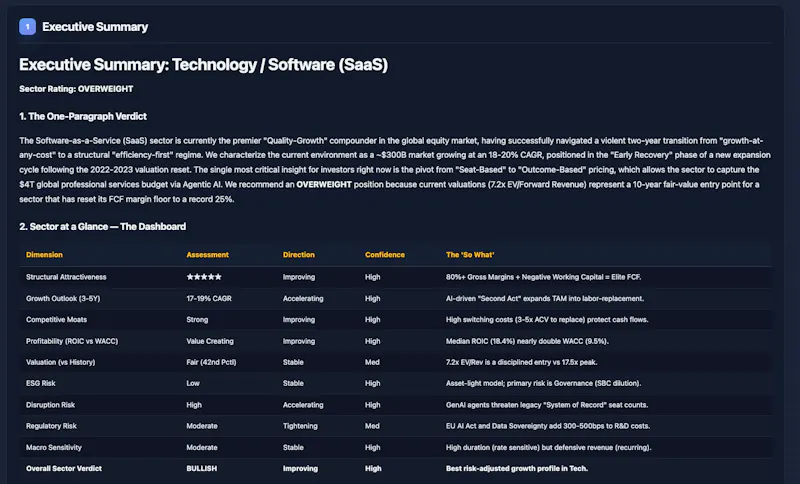Click 'Stable' direction in Macro Sensitivity row
Viewport: 800px width, 484px height.
point(293,447)
